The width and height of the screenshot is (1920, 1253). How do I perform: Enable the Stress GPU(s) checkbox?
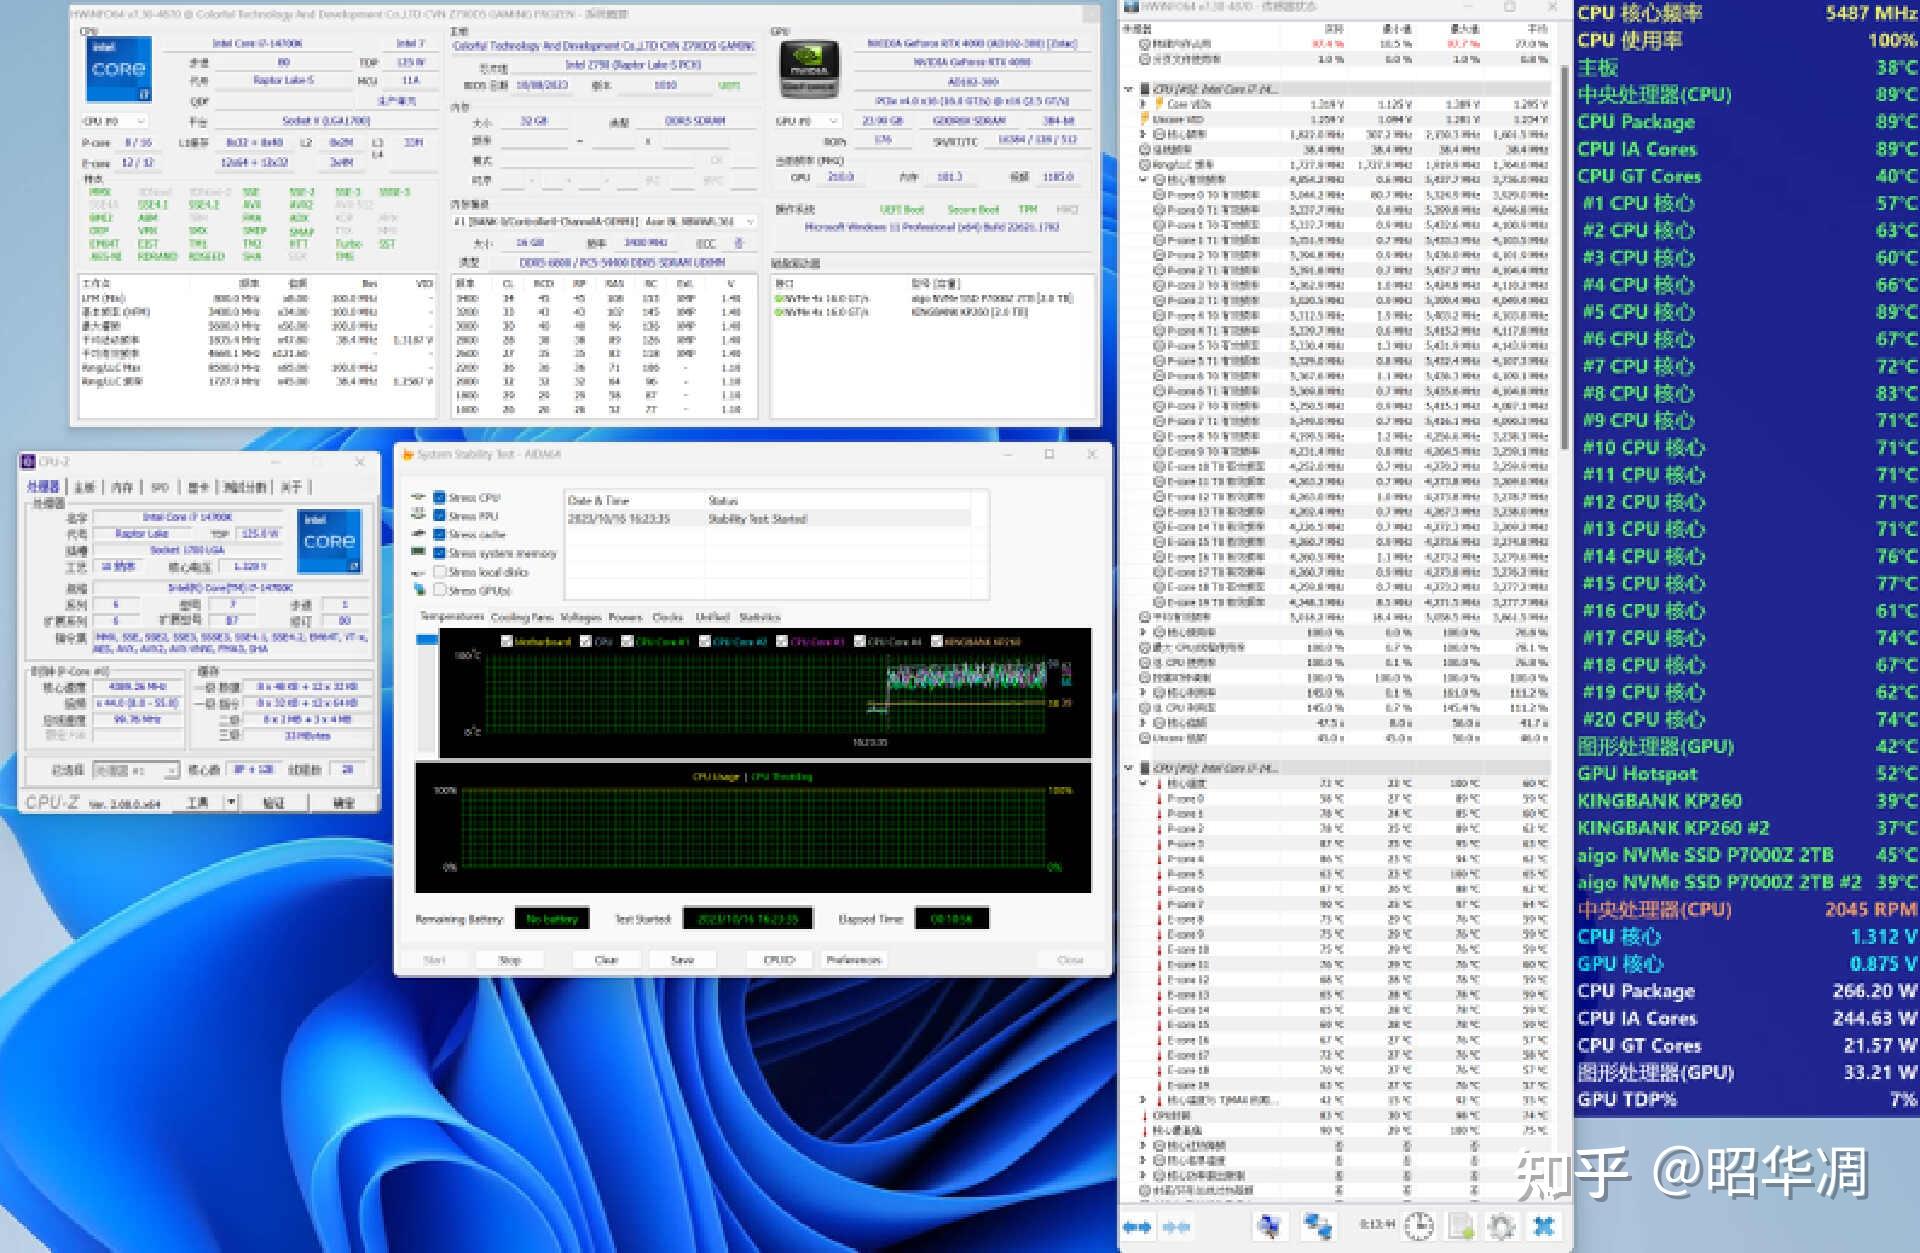pos(440,589)
